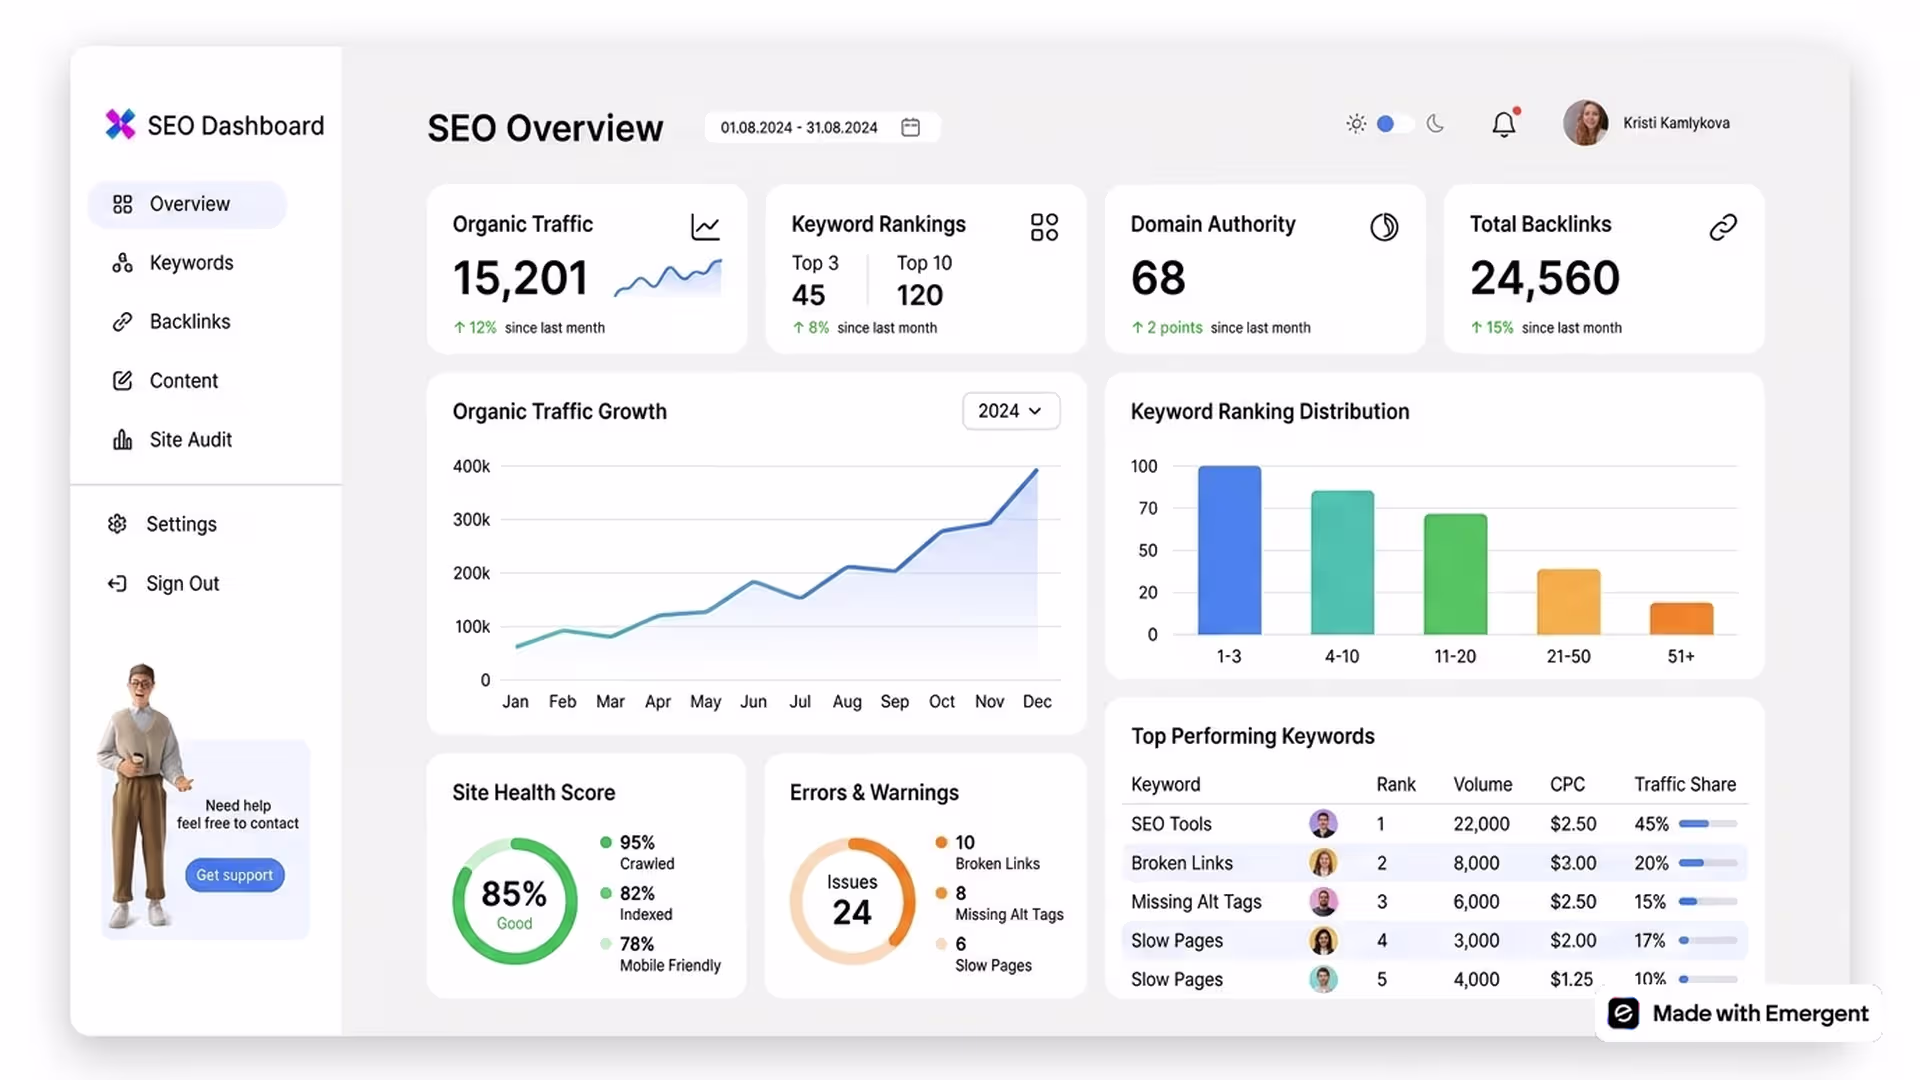Viewport: 1920px width, 1080px height.
Task: Click the Volume column header
Action: point(1482,785)
